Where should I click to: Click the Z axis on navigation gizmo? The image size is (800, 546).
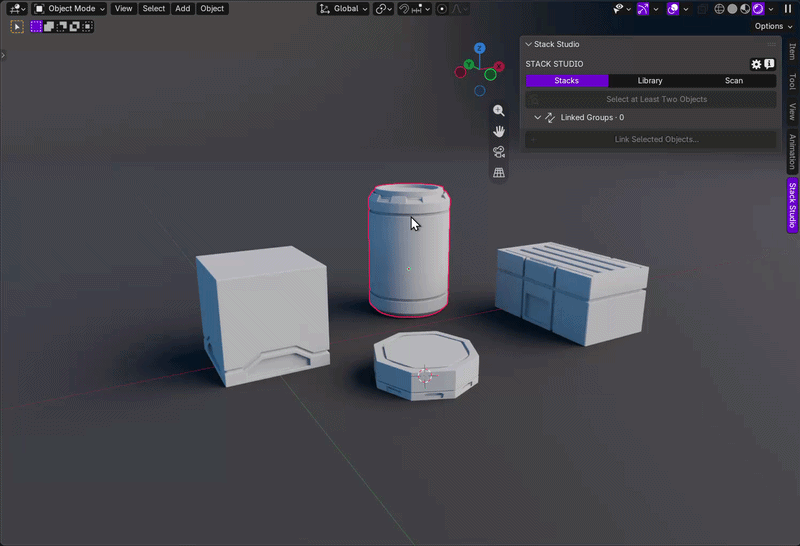480,48
